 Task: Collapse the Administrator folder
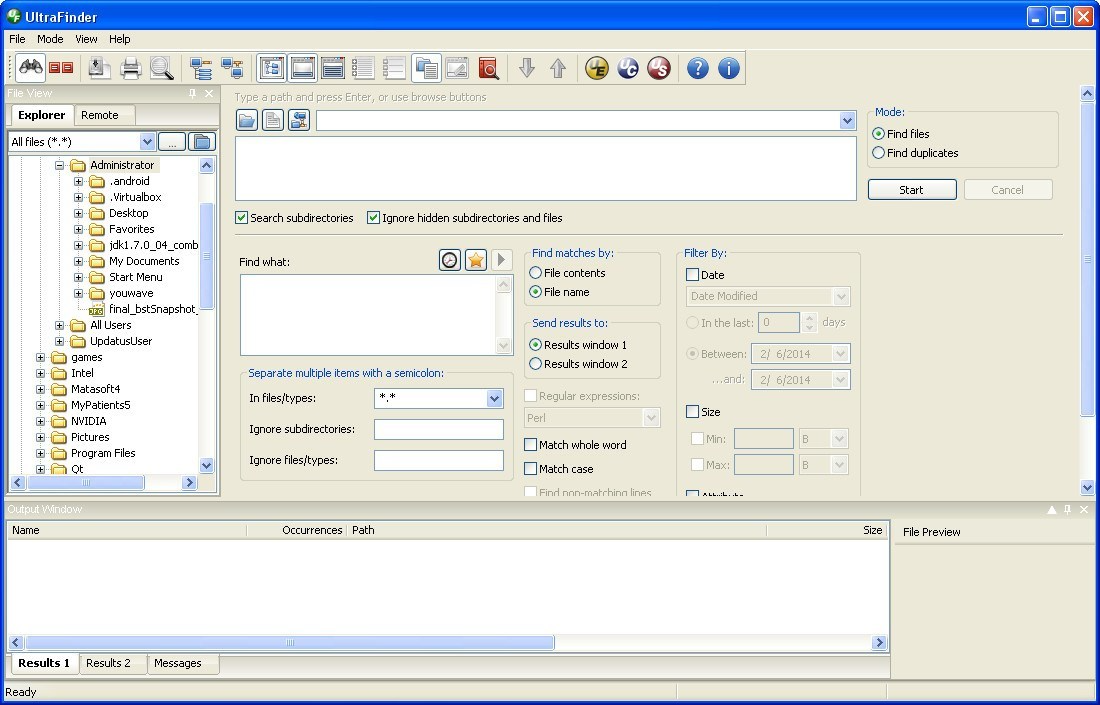coord(62,164)
